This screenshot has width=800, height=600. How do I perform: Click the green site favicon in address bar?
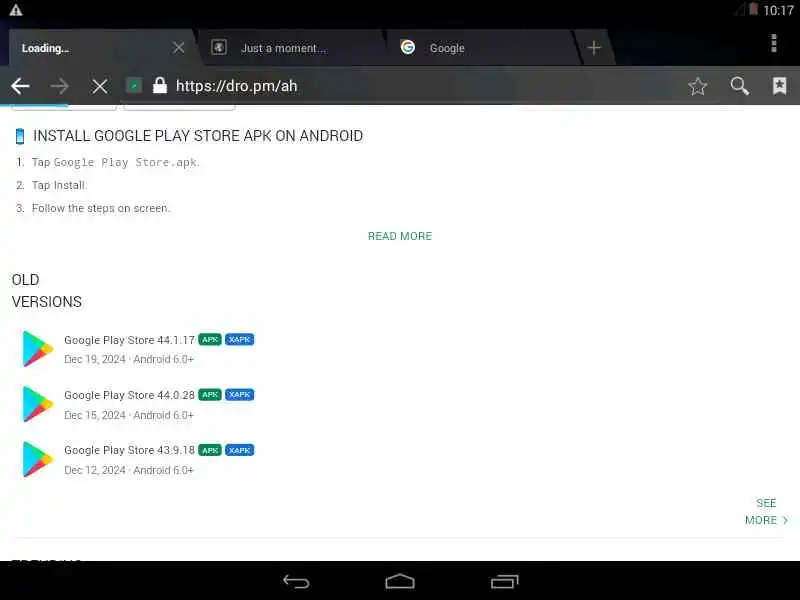[x=134, y=85]
